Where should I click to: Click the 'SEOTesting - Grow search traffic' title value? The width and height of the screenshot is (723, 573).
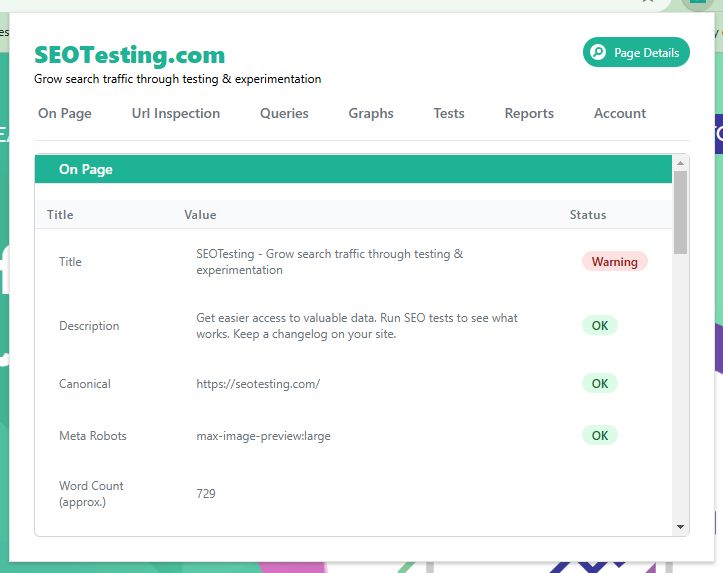click(x=329, y=262)
